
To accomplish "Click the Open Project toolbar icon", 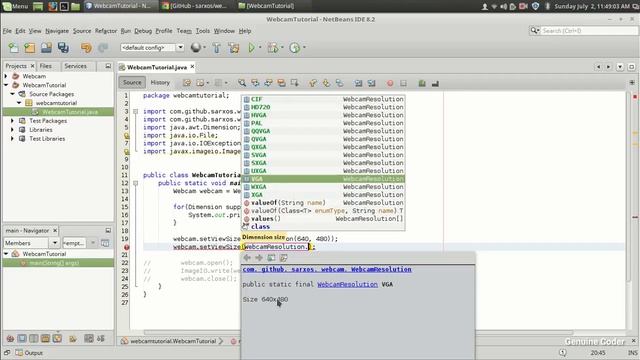I will 46,48.
